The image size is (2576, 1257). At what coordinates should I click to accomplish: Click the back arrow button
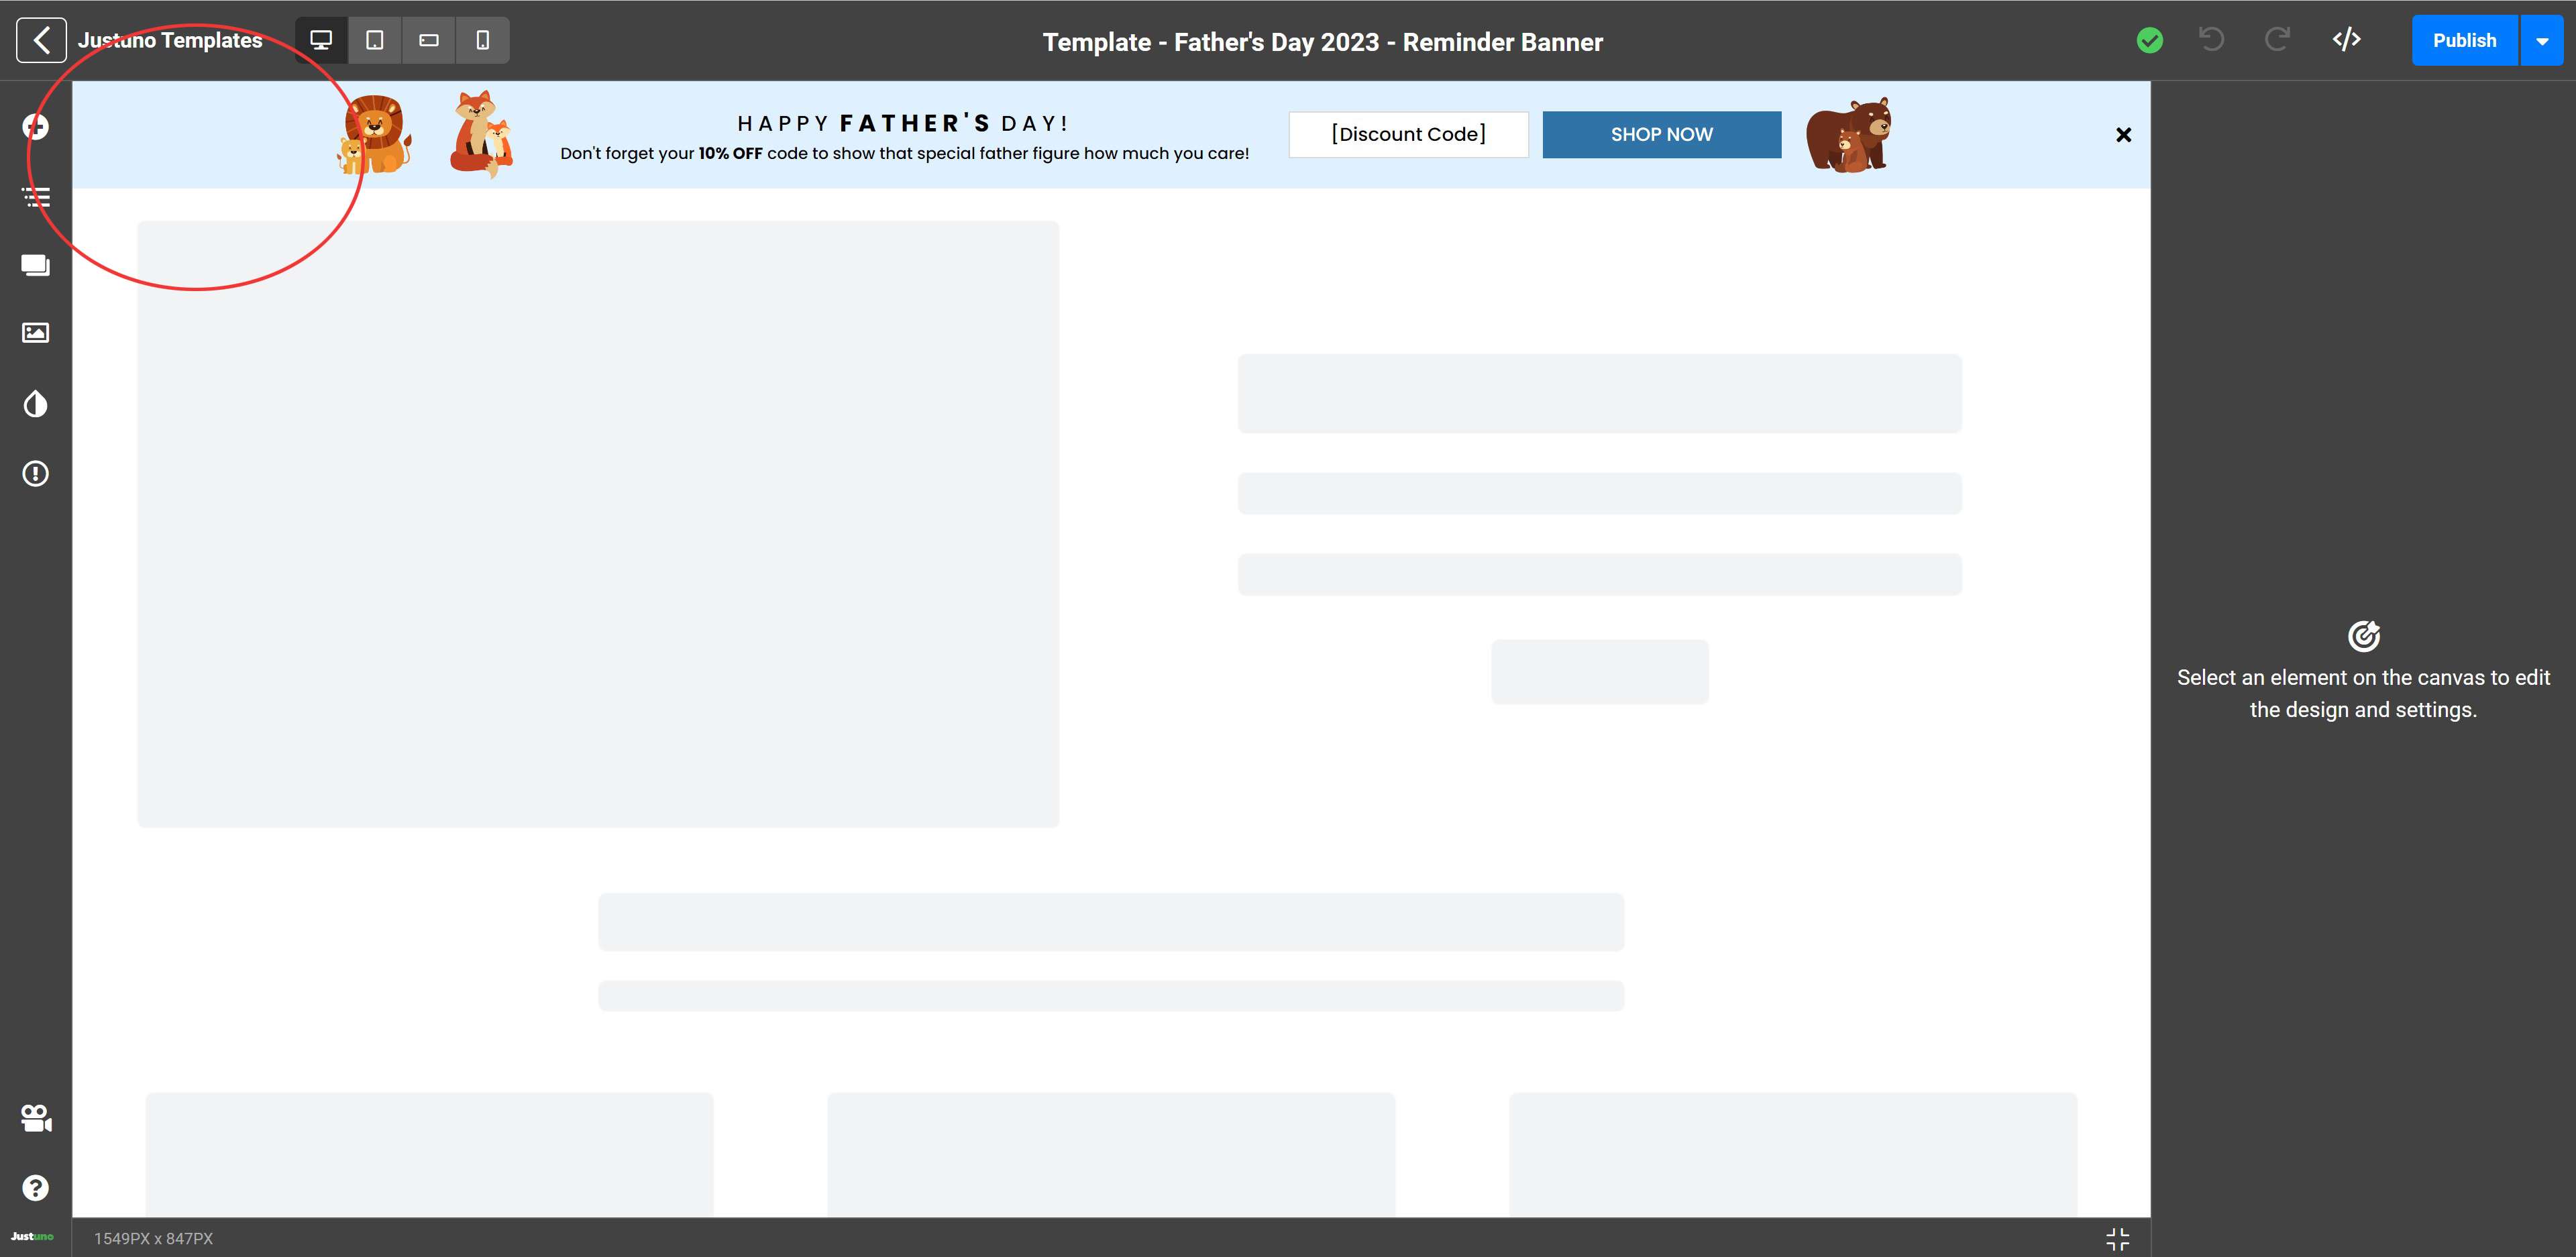tap(41, 40)
